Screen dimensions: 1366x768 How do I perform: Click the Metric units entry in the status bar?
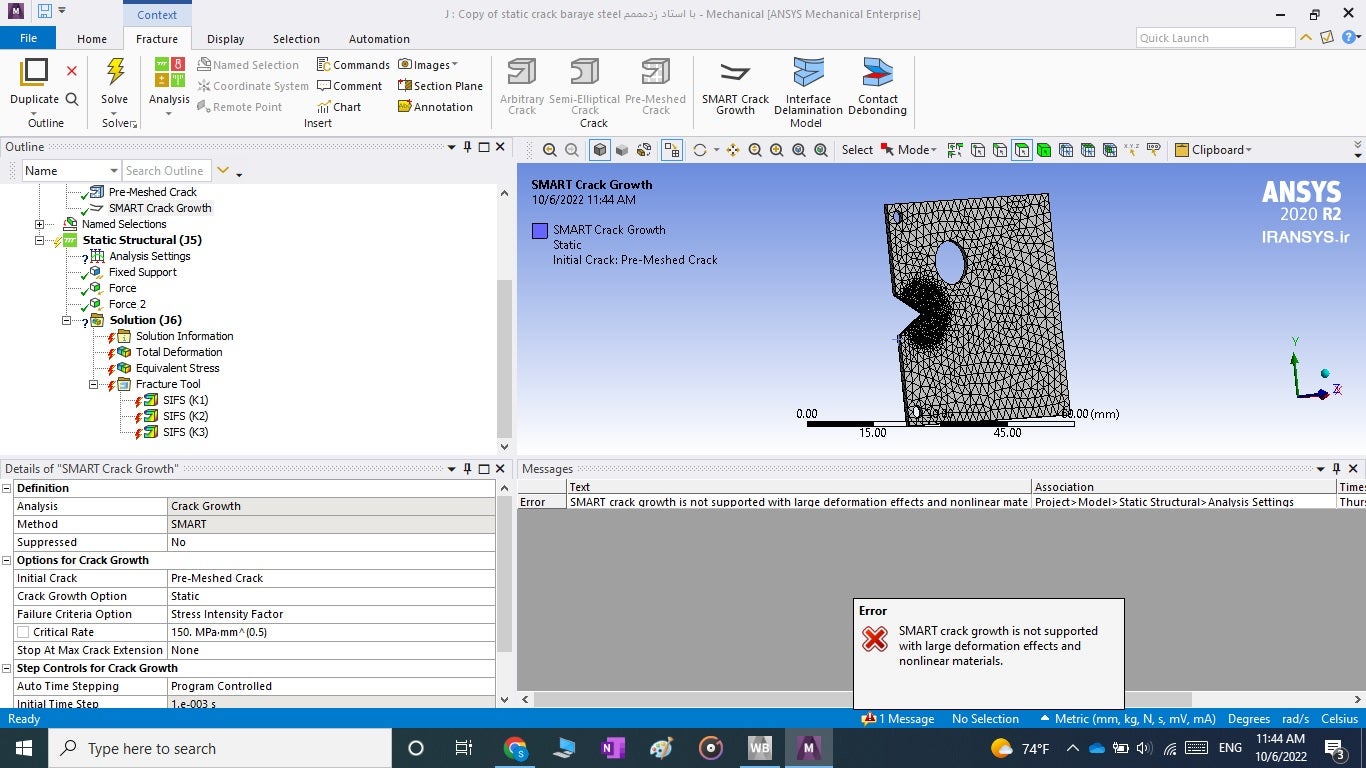point(1127,719)
